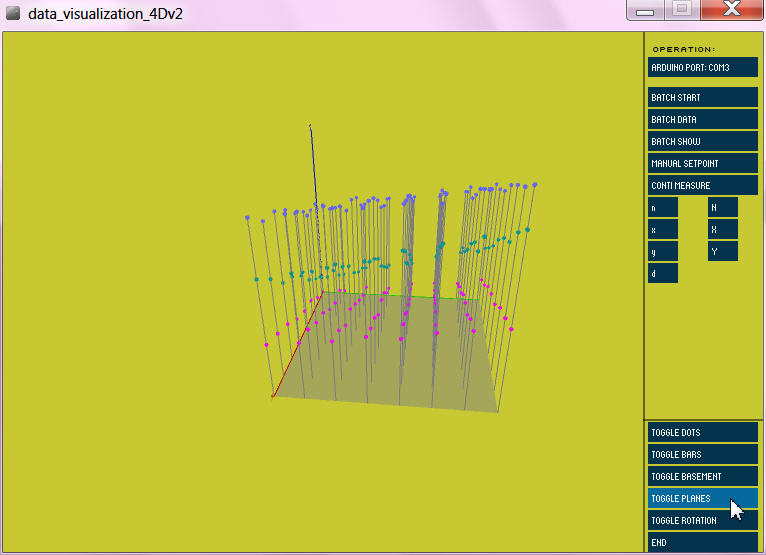Select the uppercase X field

pos(723,229)
